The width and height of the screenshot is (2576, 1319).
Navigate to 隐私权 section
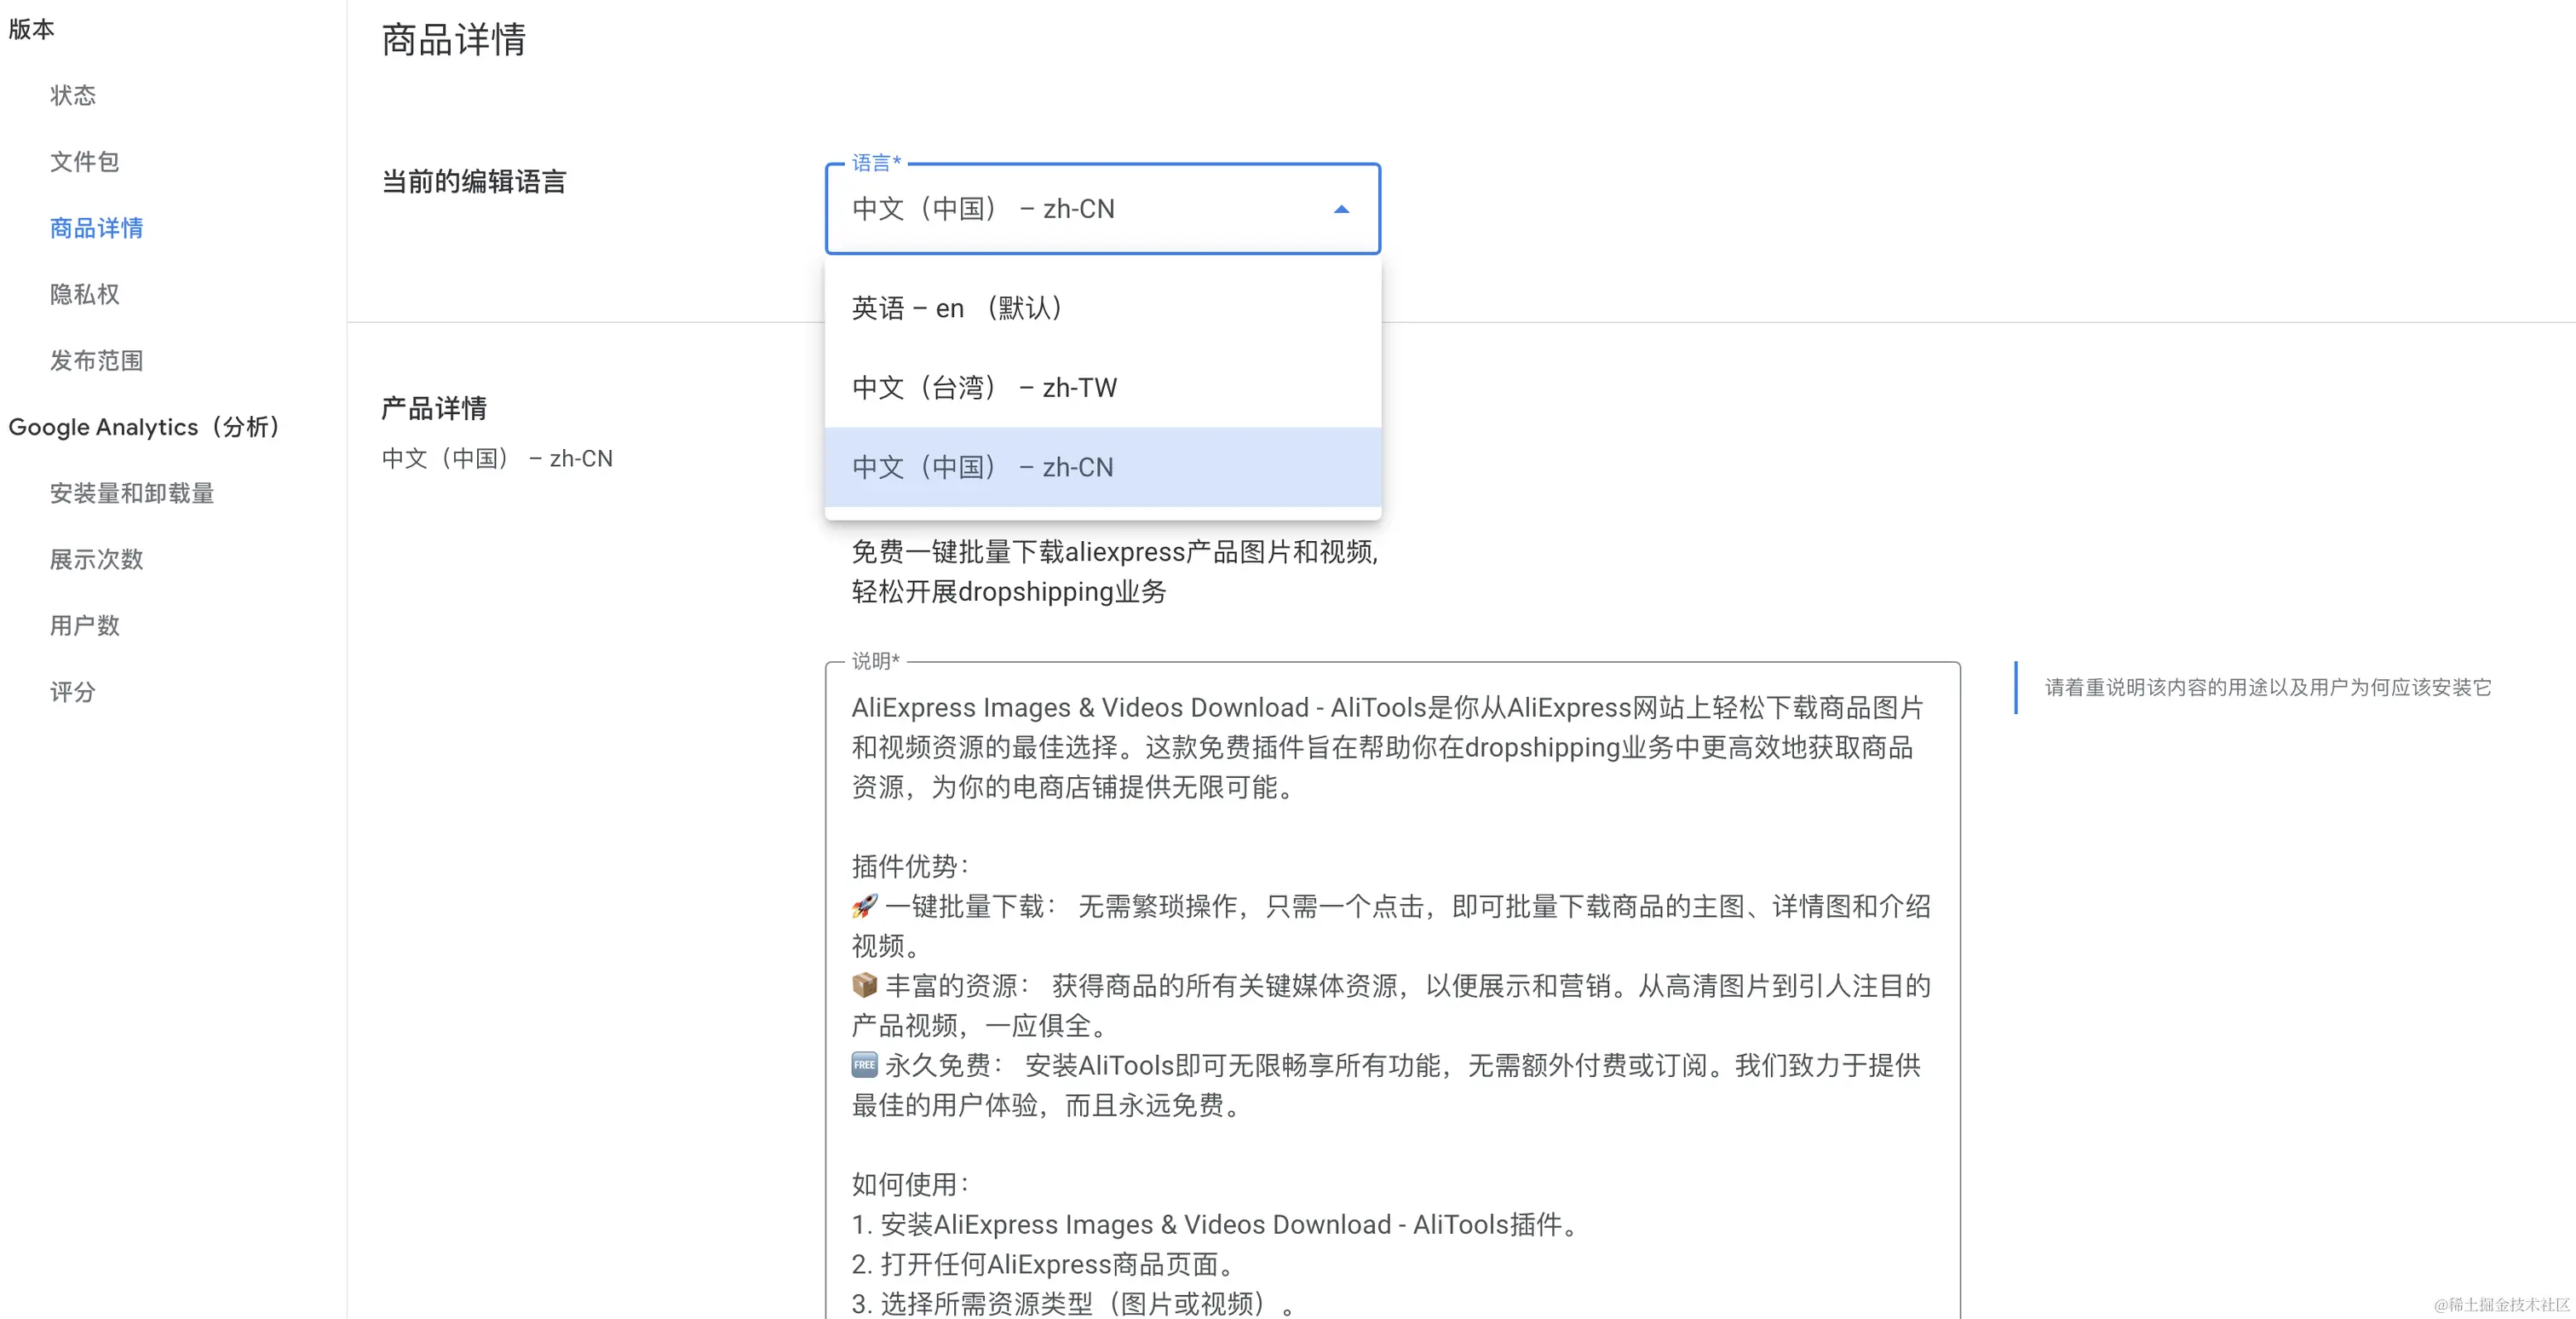coord(85,294)
